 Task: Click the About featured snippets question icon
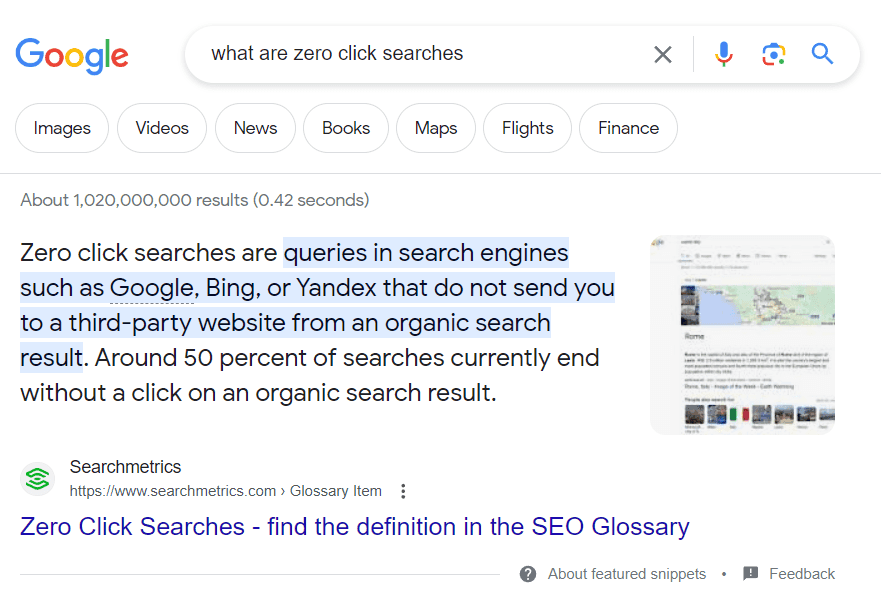click(x=528, y=574)
